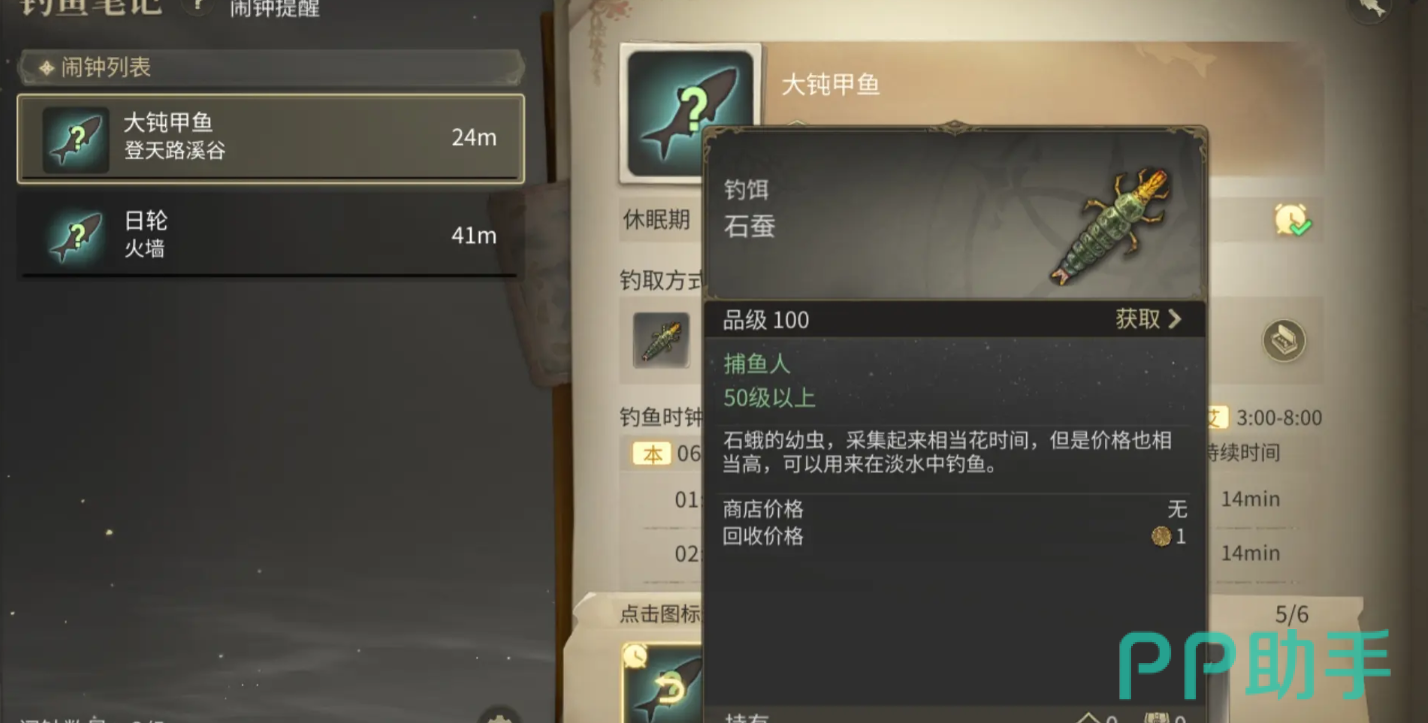
Task: Click the 5/6 alarm count label
Action: 1291,614
